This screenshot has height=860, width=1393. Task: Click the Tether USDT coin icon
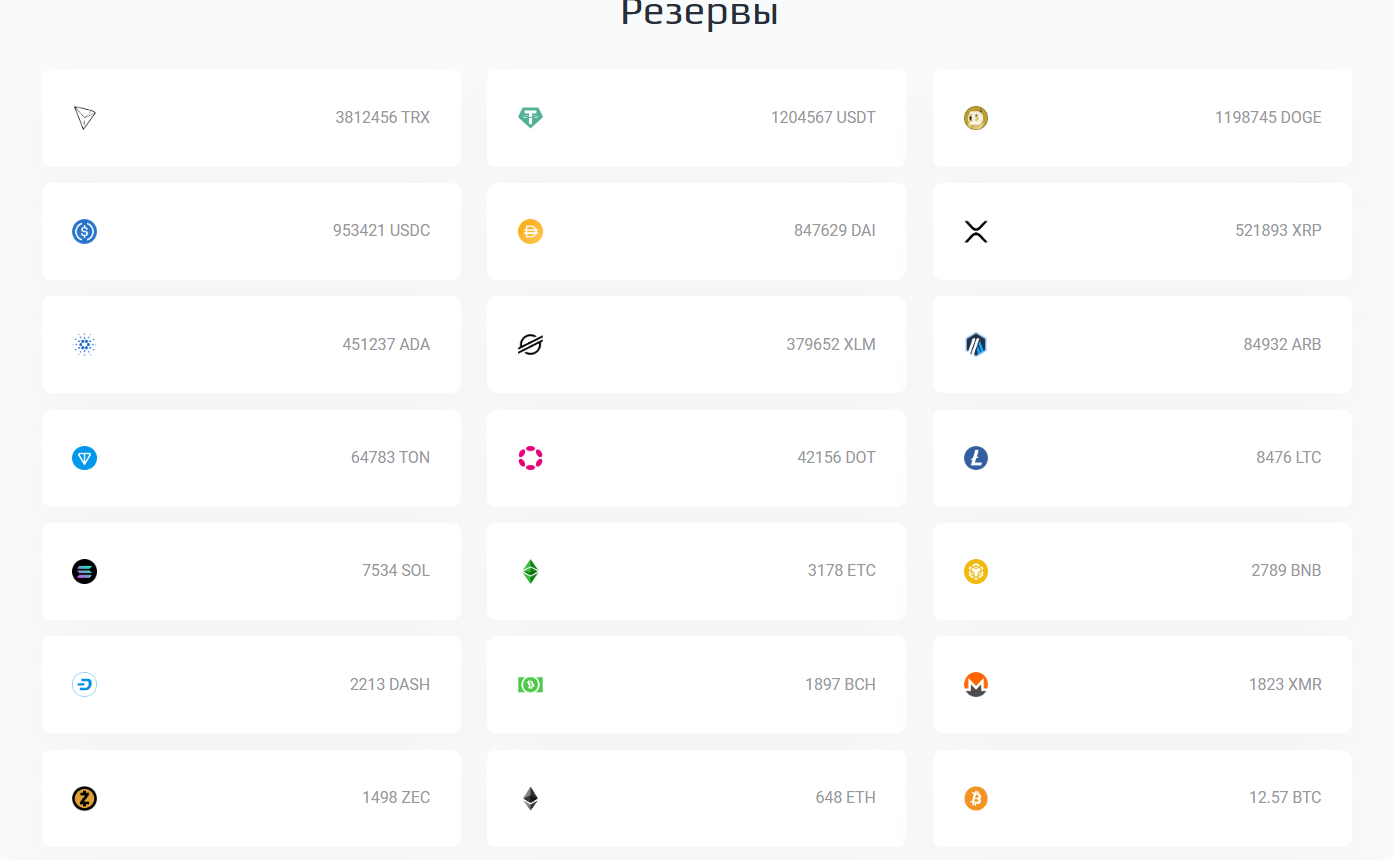tap(530, 118)
